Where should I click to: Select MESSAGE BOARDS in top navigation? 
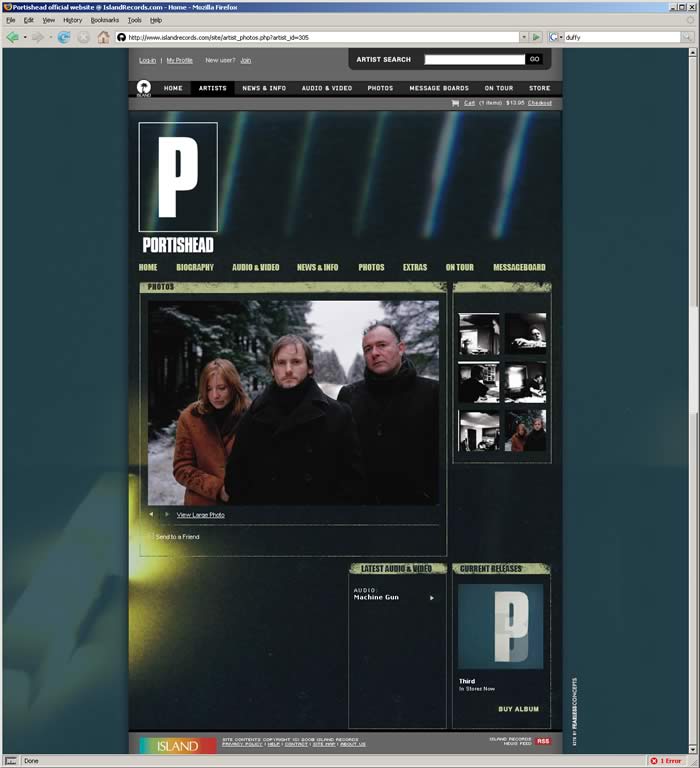pyautogui.click(x=439, y=88)
